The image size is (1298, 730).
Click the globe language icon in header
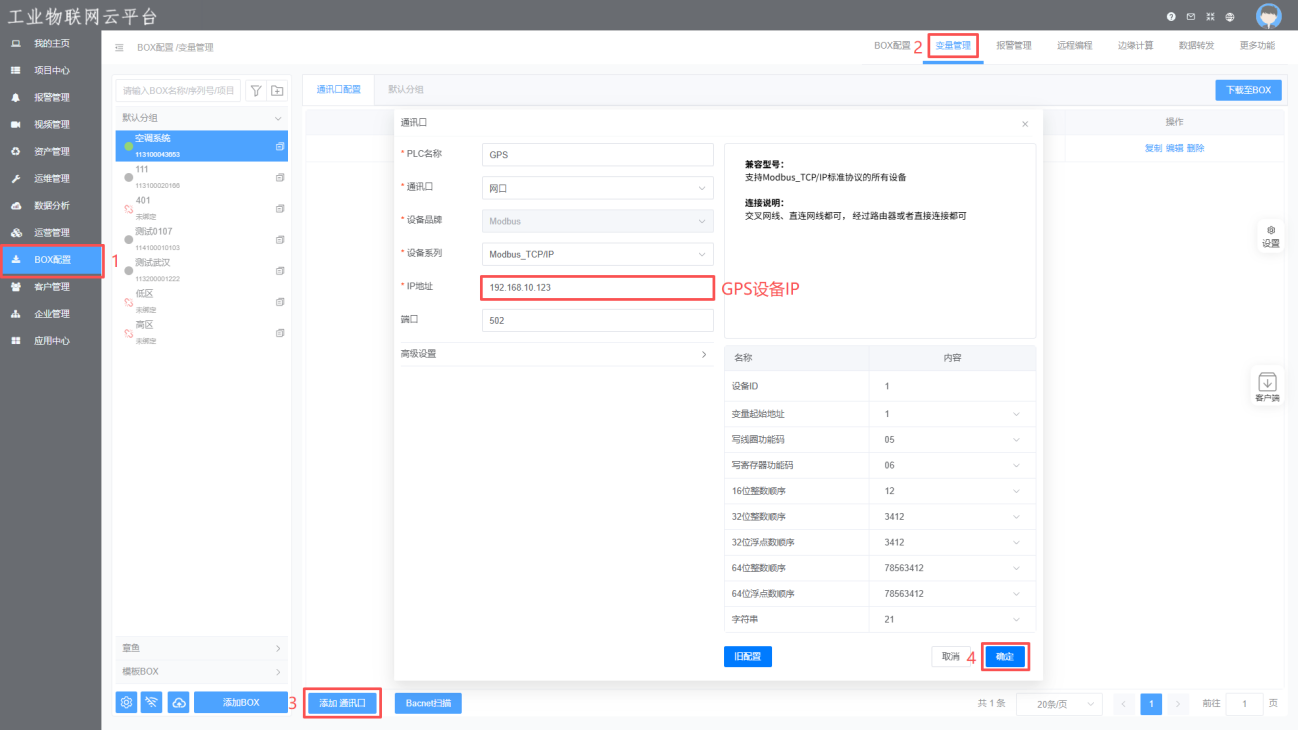(1229, 17)
